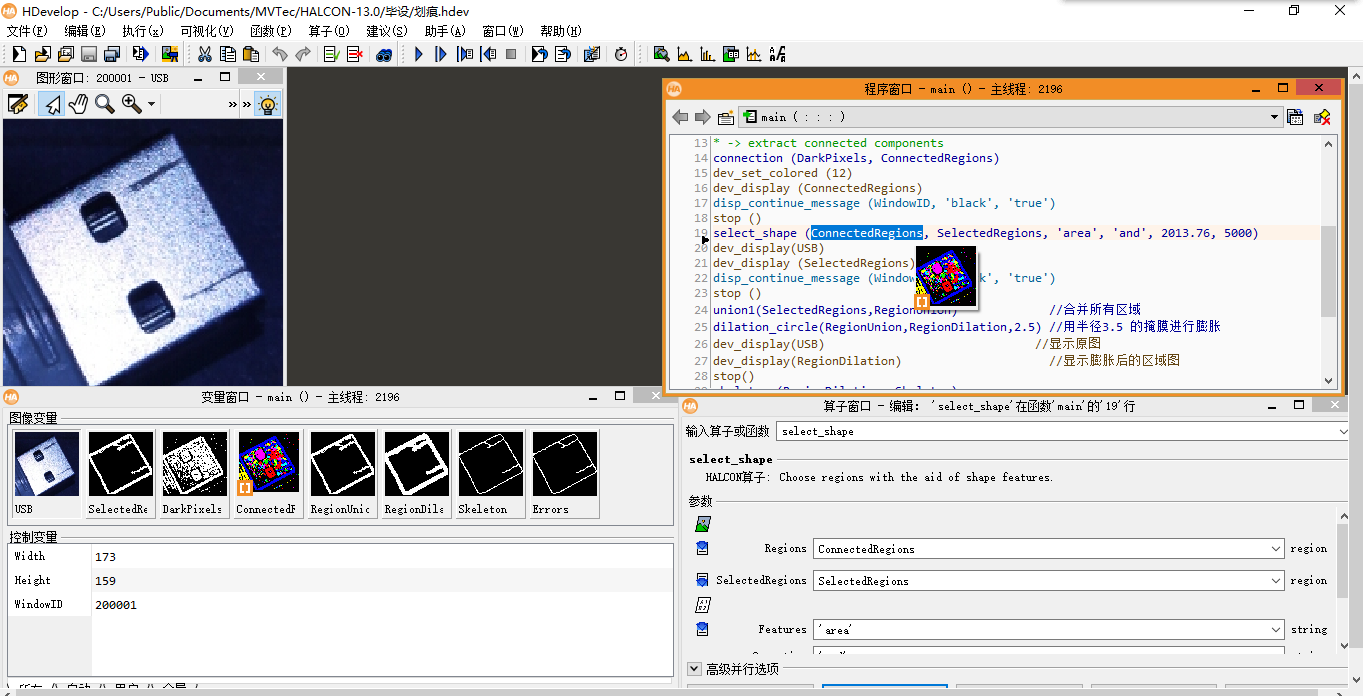The height and width of the screenshot is (696, 1363).
Task: Select the hand pan tool
Action: [x=78, y=103]
